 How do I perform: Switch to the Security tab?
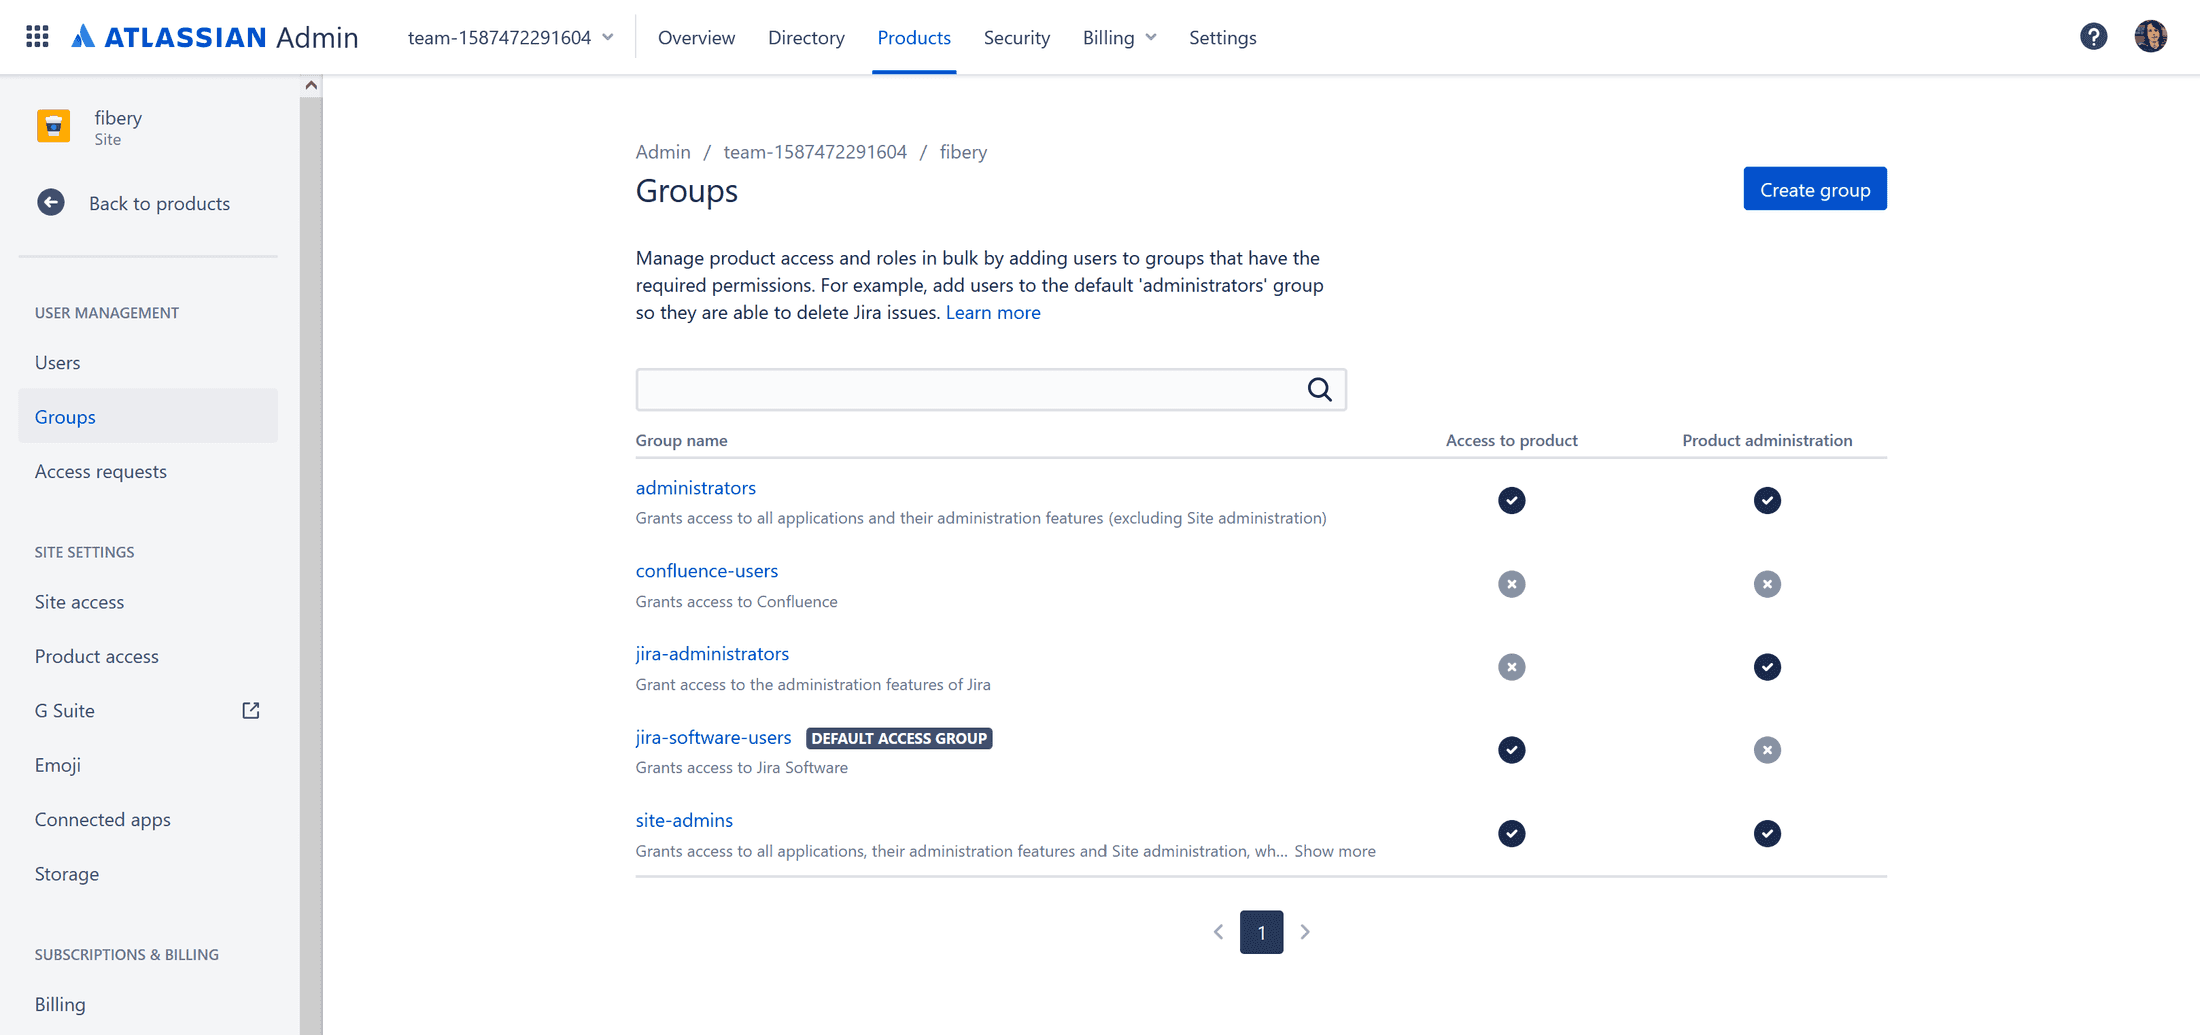[x=1016, y=37]
